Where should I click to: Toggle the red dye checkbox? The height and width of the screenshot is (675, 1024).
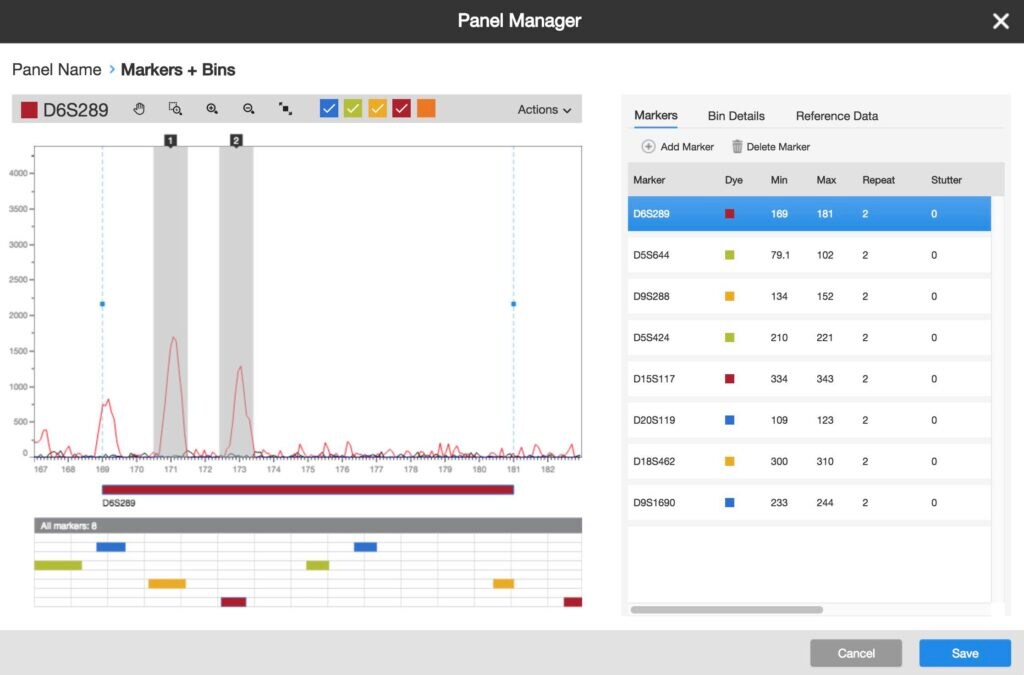coord(402,109)
